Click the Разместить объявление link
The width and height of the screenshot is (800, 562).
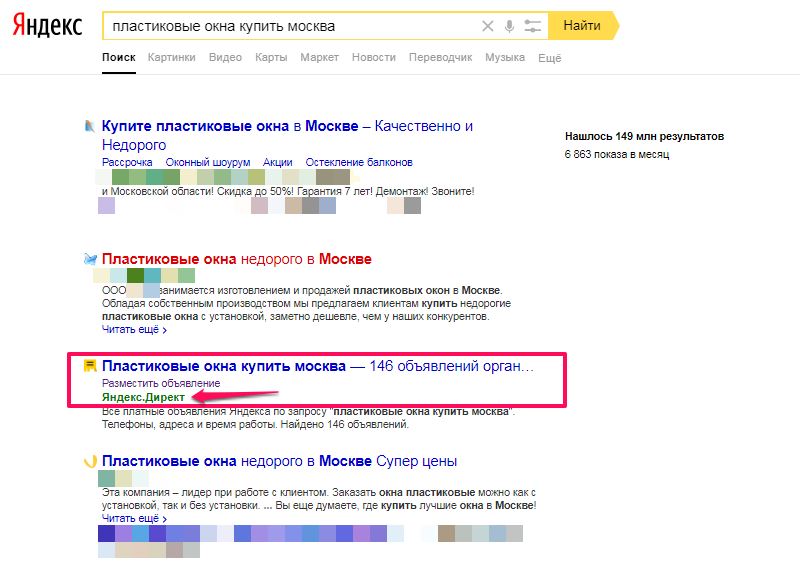pos(161,383)
